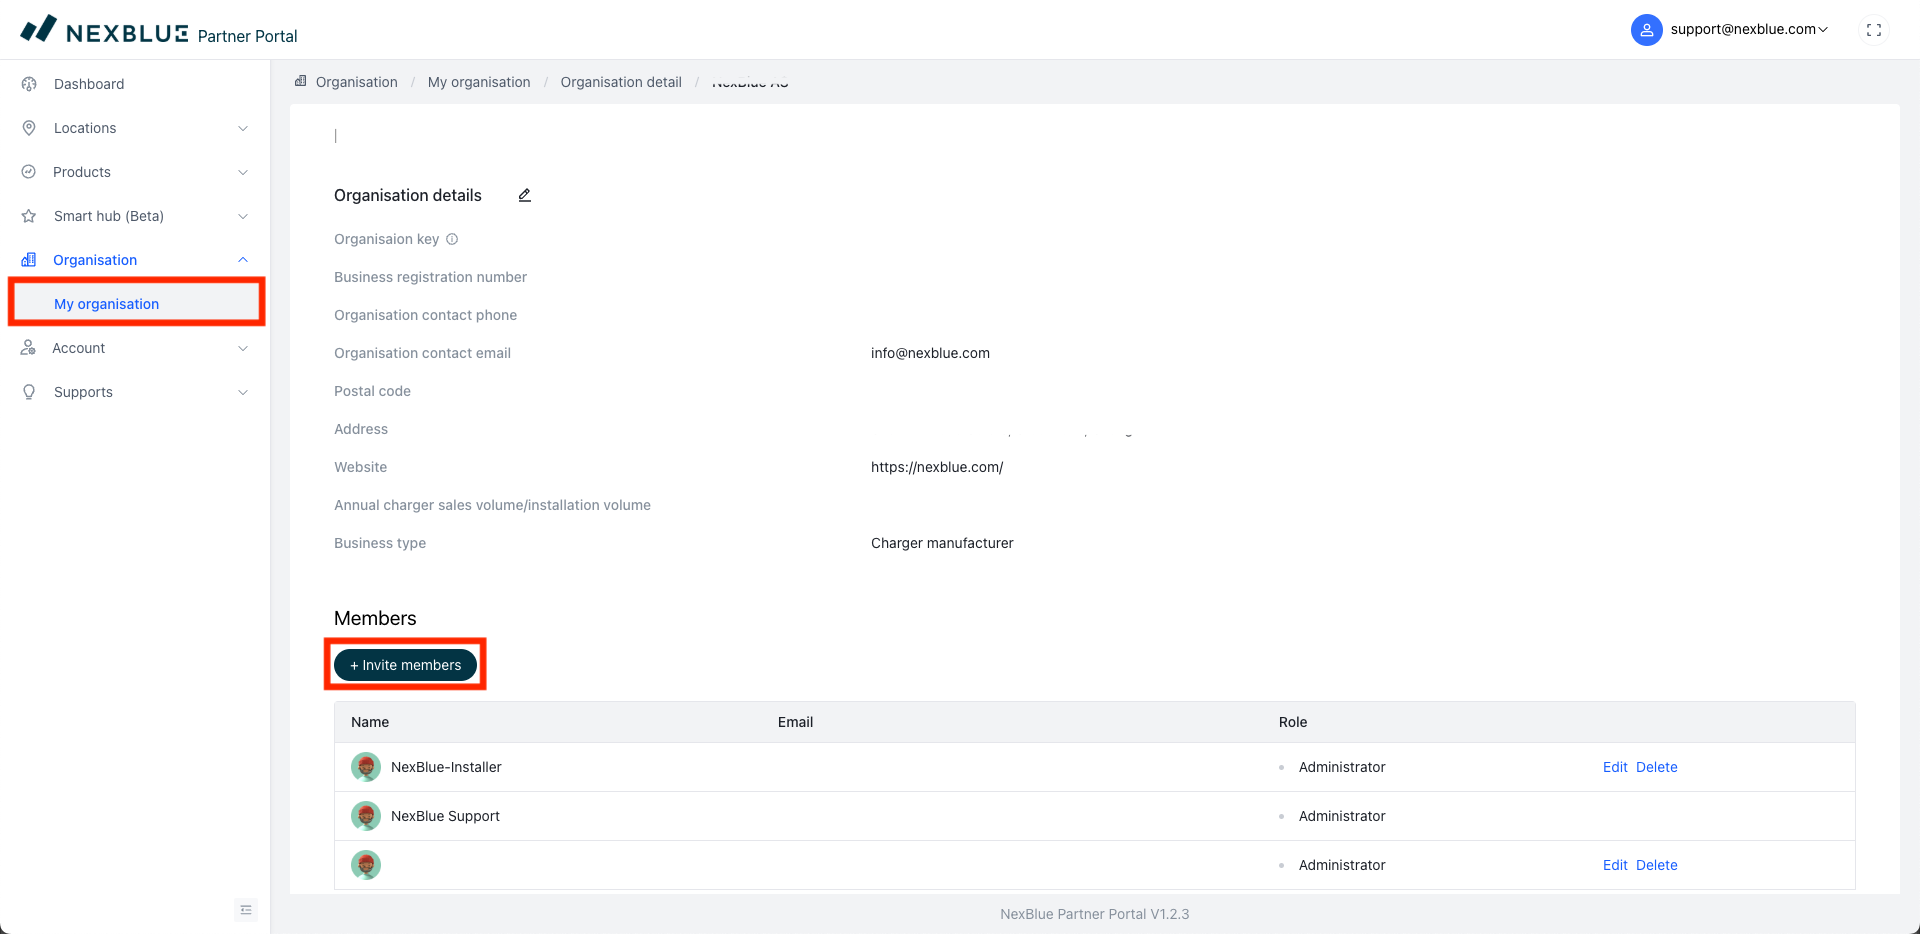
Task: Click the NexBlue-Installer member avatar
Action: pyautogui.click(x=366, y=767)
